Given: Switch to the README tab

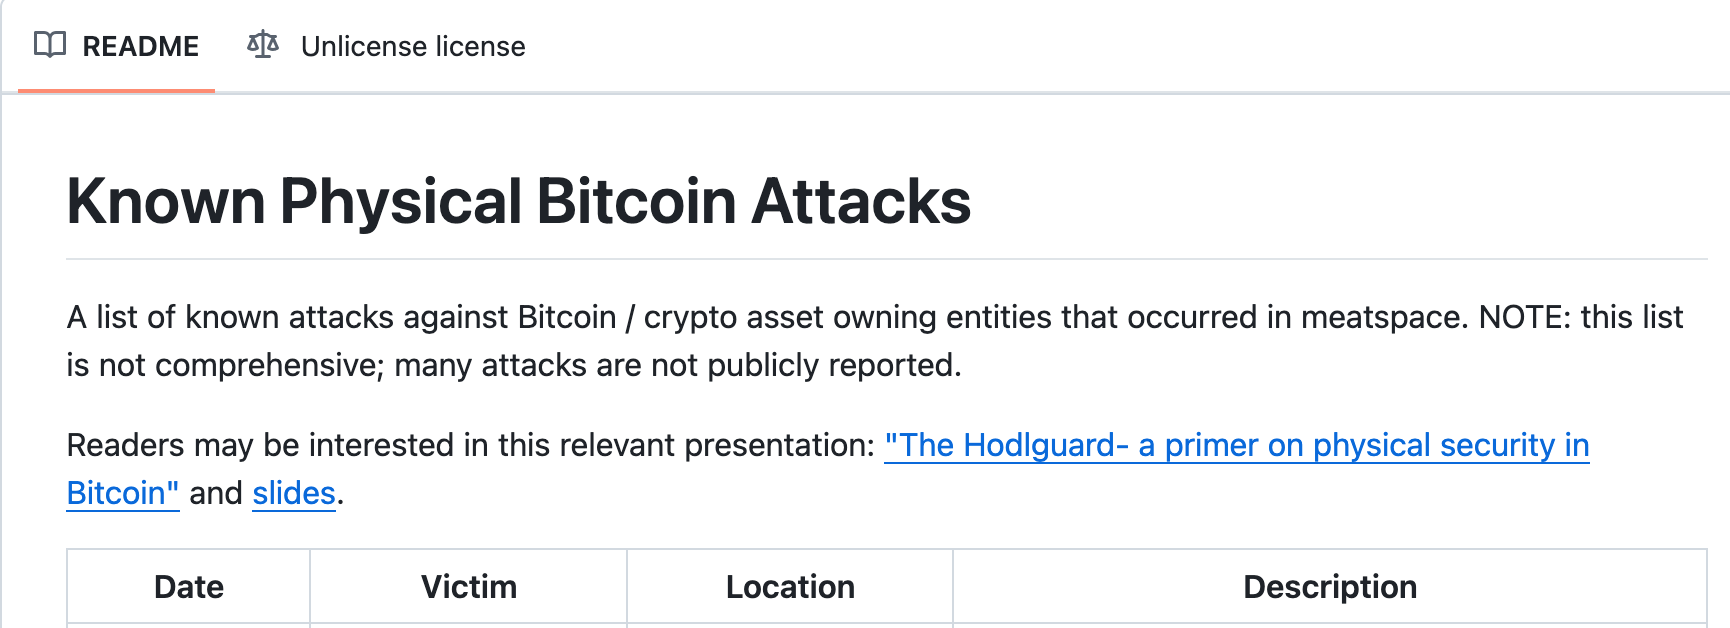Looking at the screenshot, I should [116, 46].
